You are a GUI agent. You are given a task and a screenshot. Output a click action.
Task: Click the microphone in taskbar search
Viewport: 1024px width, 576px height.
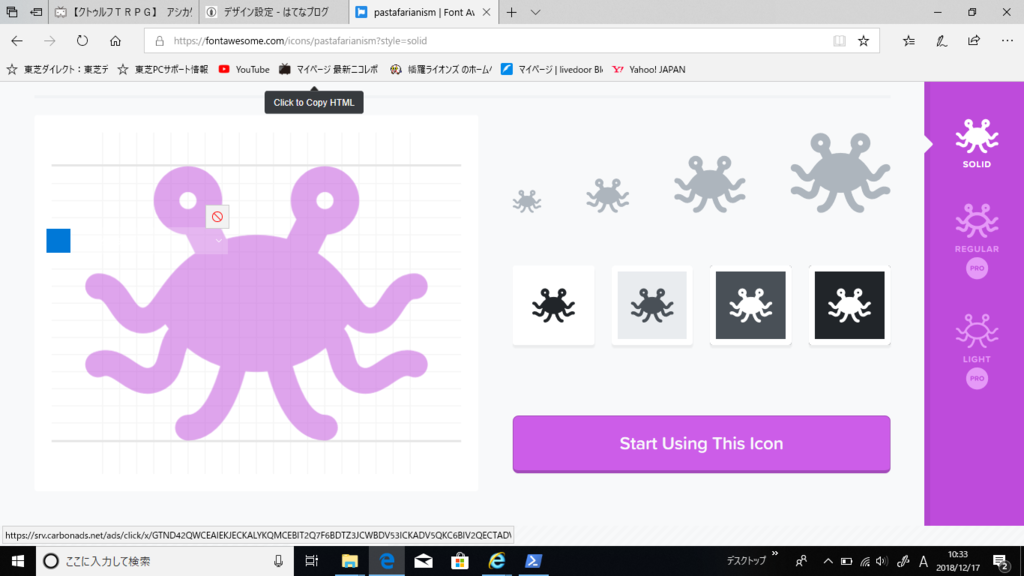(278, 561)
